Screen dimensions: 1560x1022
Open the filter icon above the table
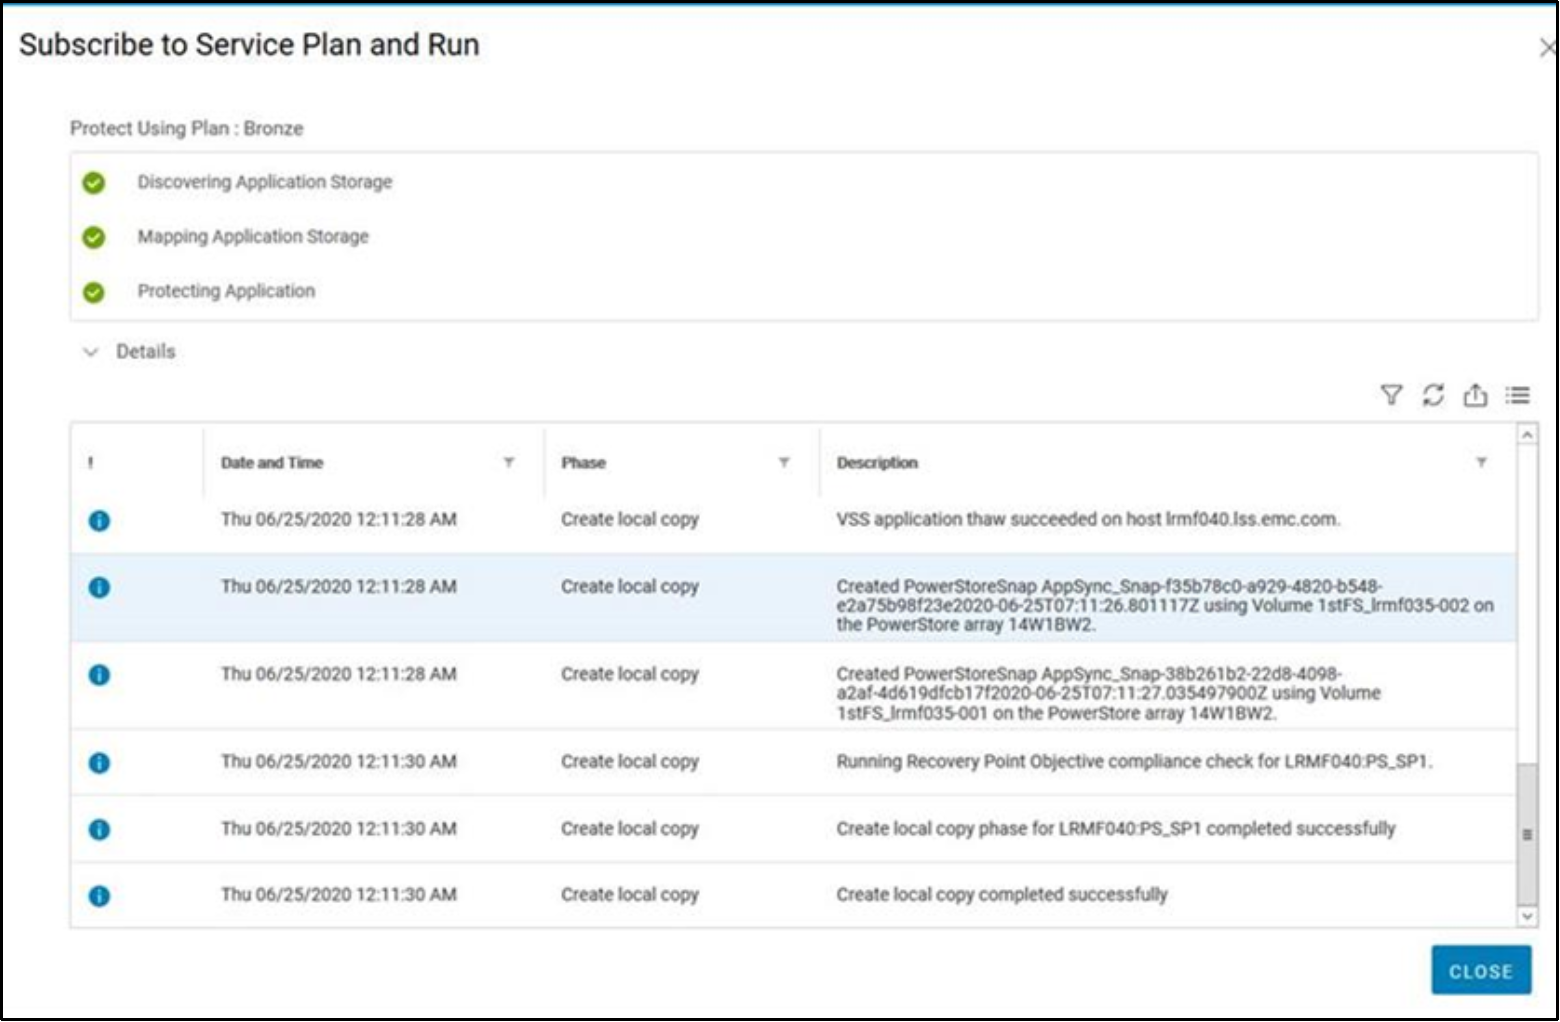pyautogui.click(x=1391, y=395)
